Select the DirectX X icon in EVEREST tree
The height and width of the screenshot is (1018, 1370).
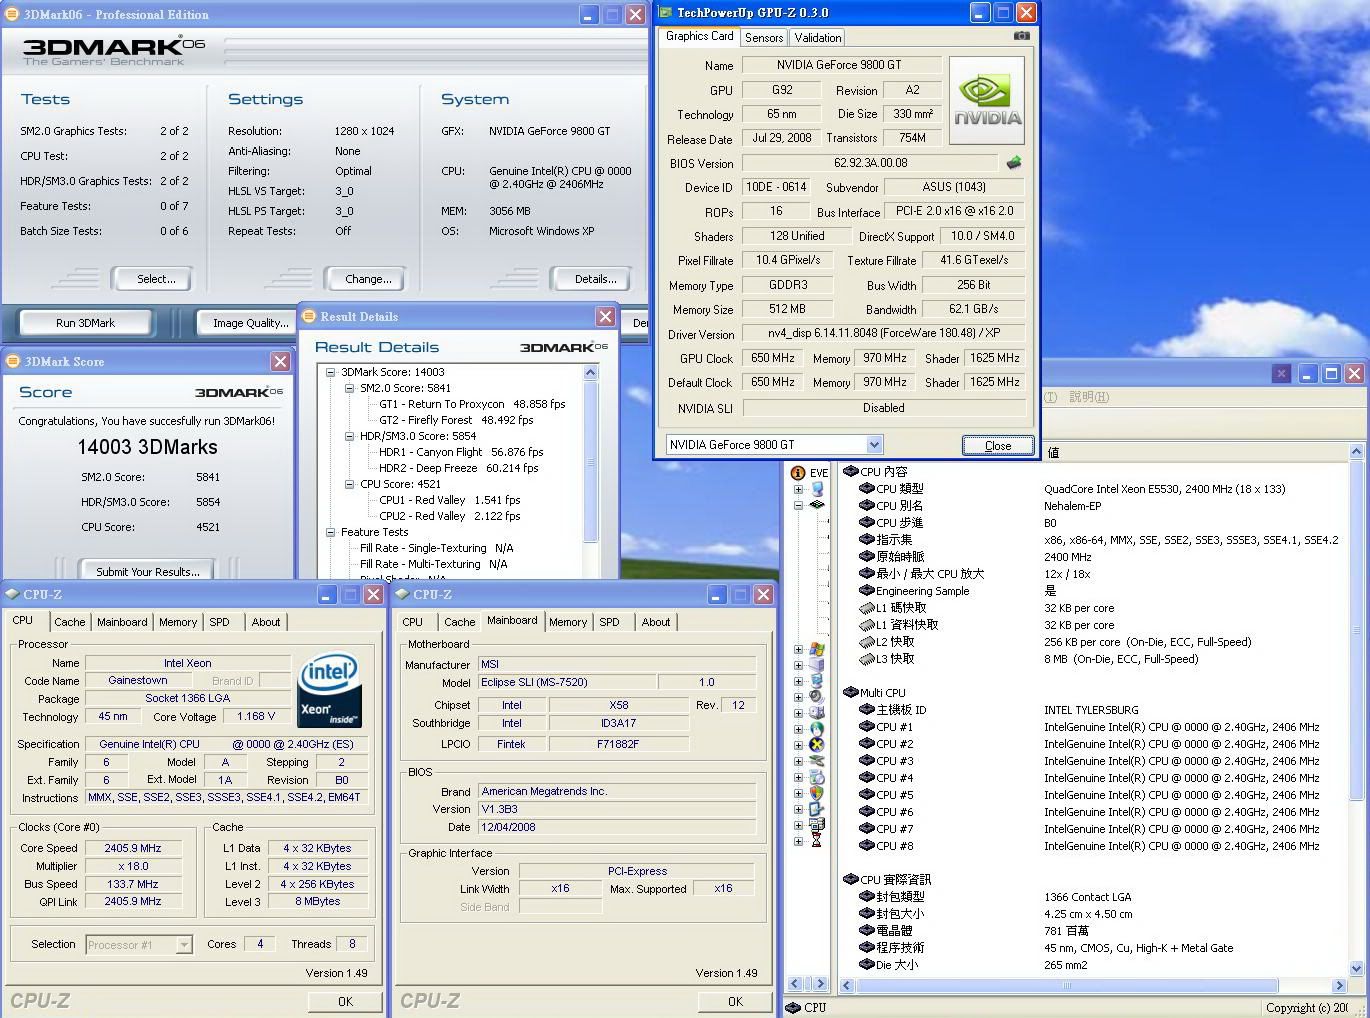817,745
